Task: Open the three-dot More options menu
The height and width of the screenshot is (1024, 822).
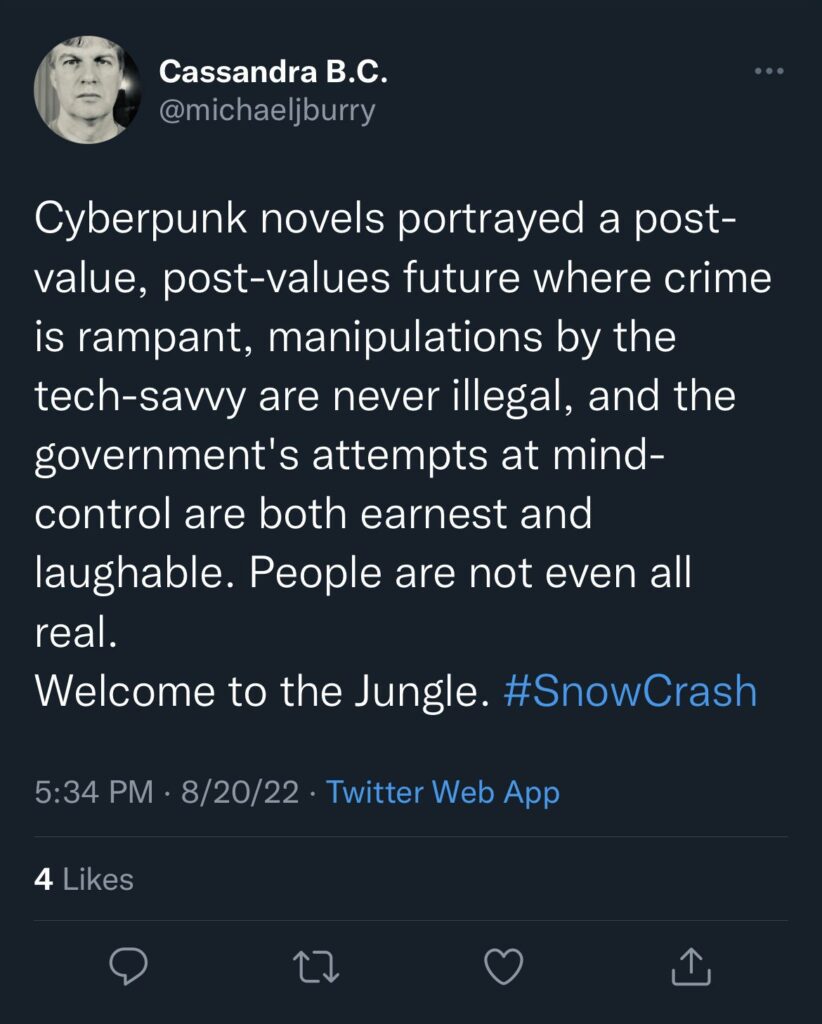Action: (768, 72)
